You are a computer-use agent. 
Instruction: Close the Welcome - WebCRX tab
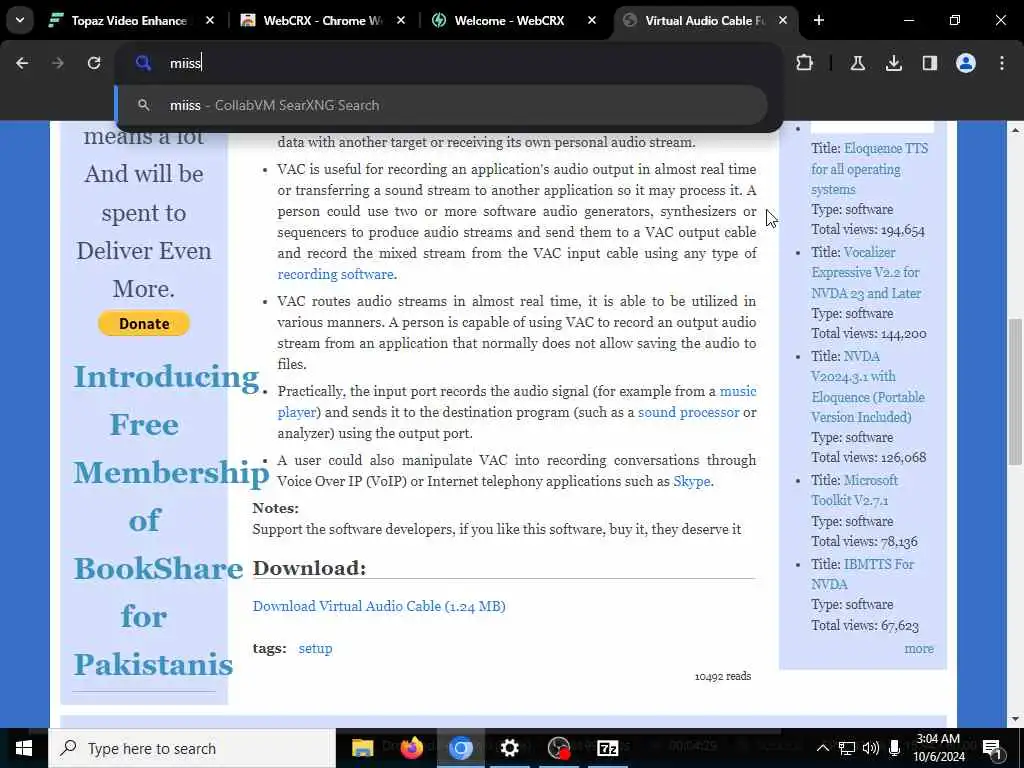[591, 20]
